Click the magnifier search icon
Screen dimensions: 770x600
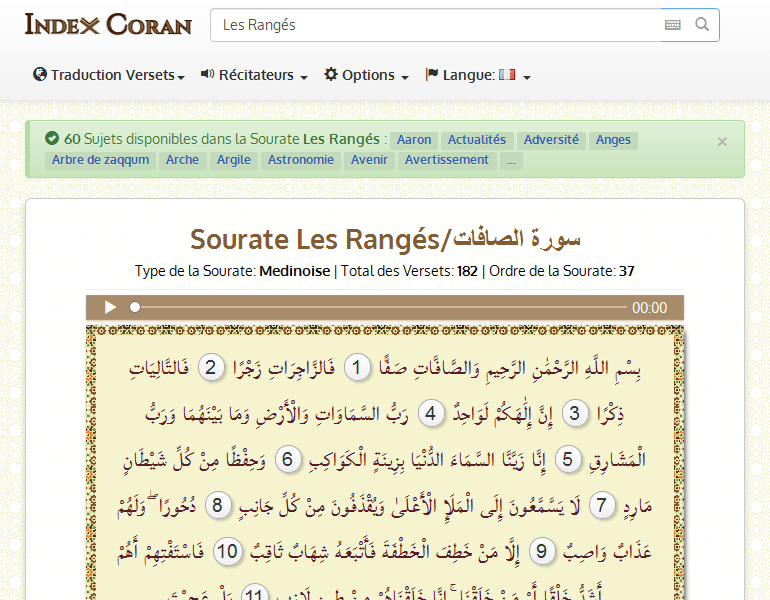pyautogui.click(x=702, y=25)
